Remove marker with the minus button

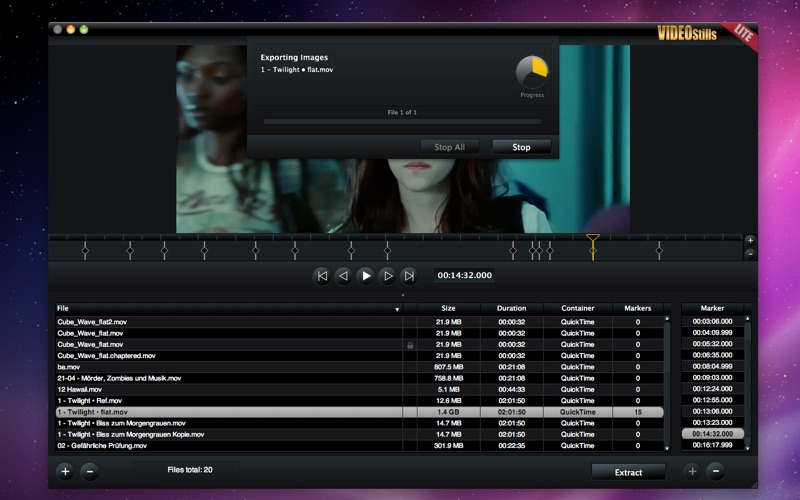(716, 471)
